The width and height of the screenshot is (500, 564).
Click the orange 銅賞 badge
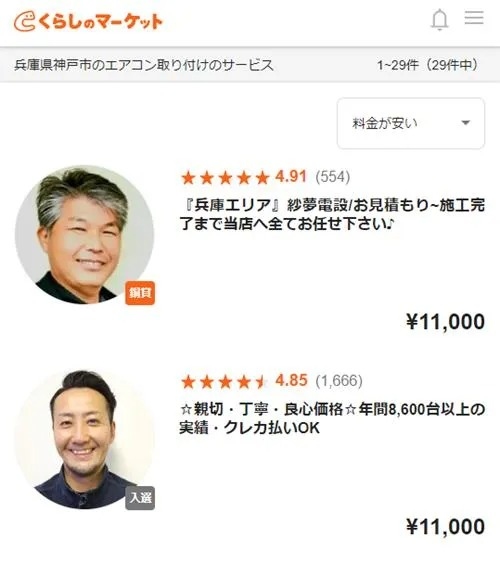pyautogui.click(x=140, y=293)
